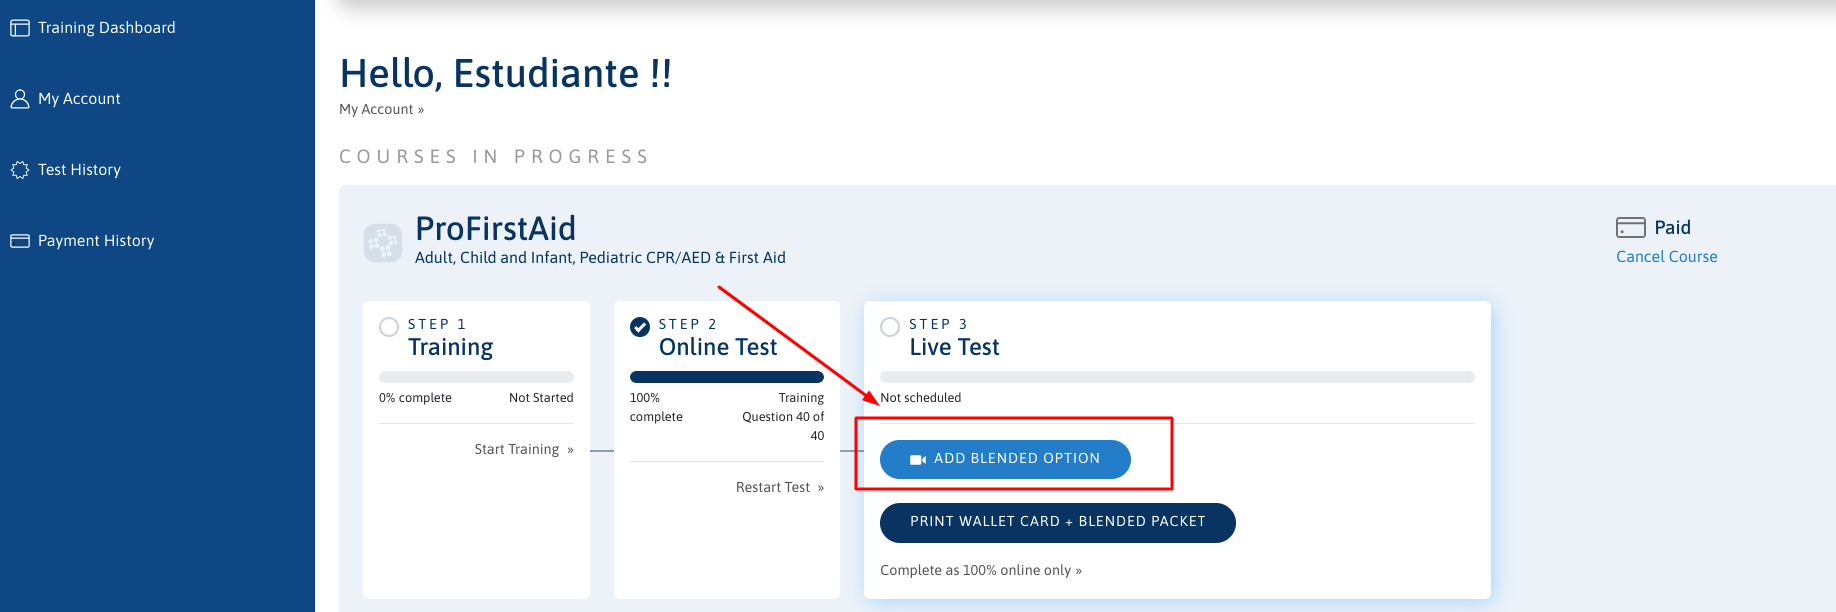Go to Test History in sidebar
The height and width of the screenshot is (612, 1836).
pyautogui.click(x=79, y=170)
